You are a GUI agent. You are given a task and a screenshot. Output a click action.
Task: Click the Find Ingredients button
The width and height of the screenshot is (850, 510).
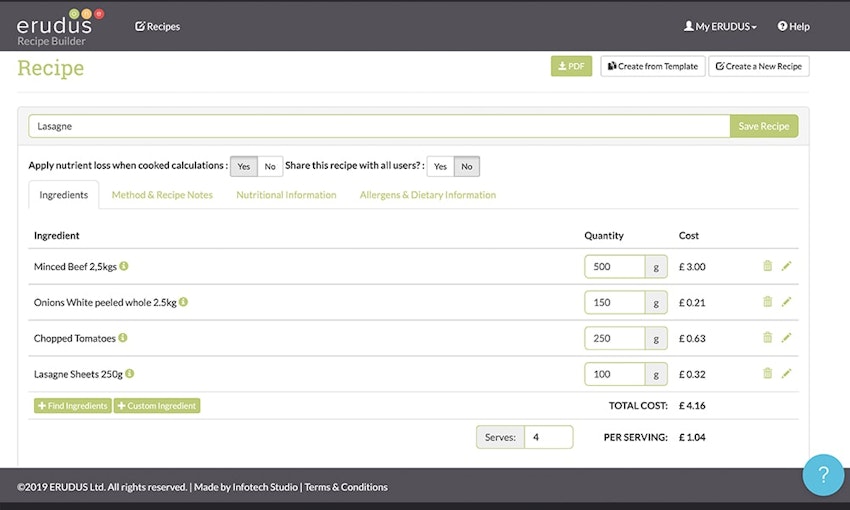[73, 405]
